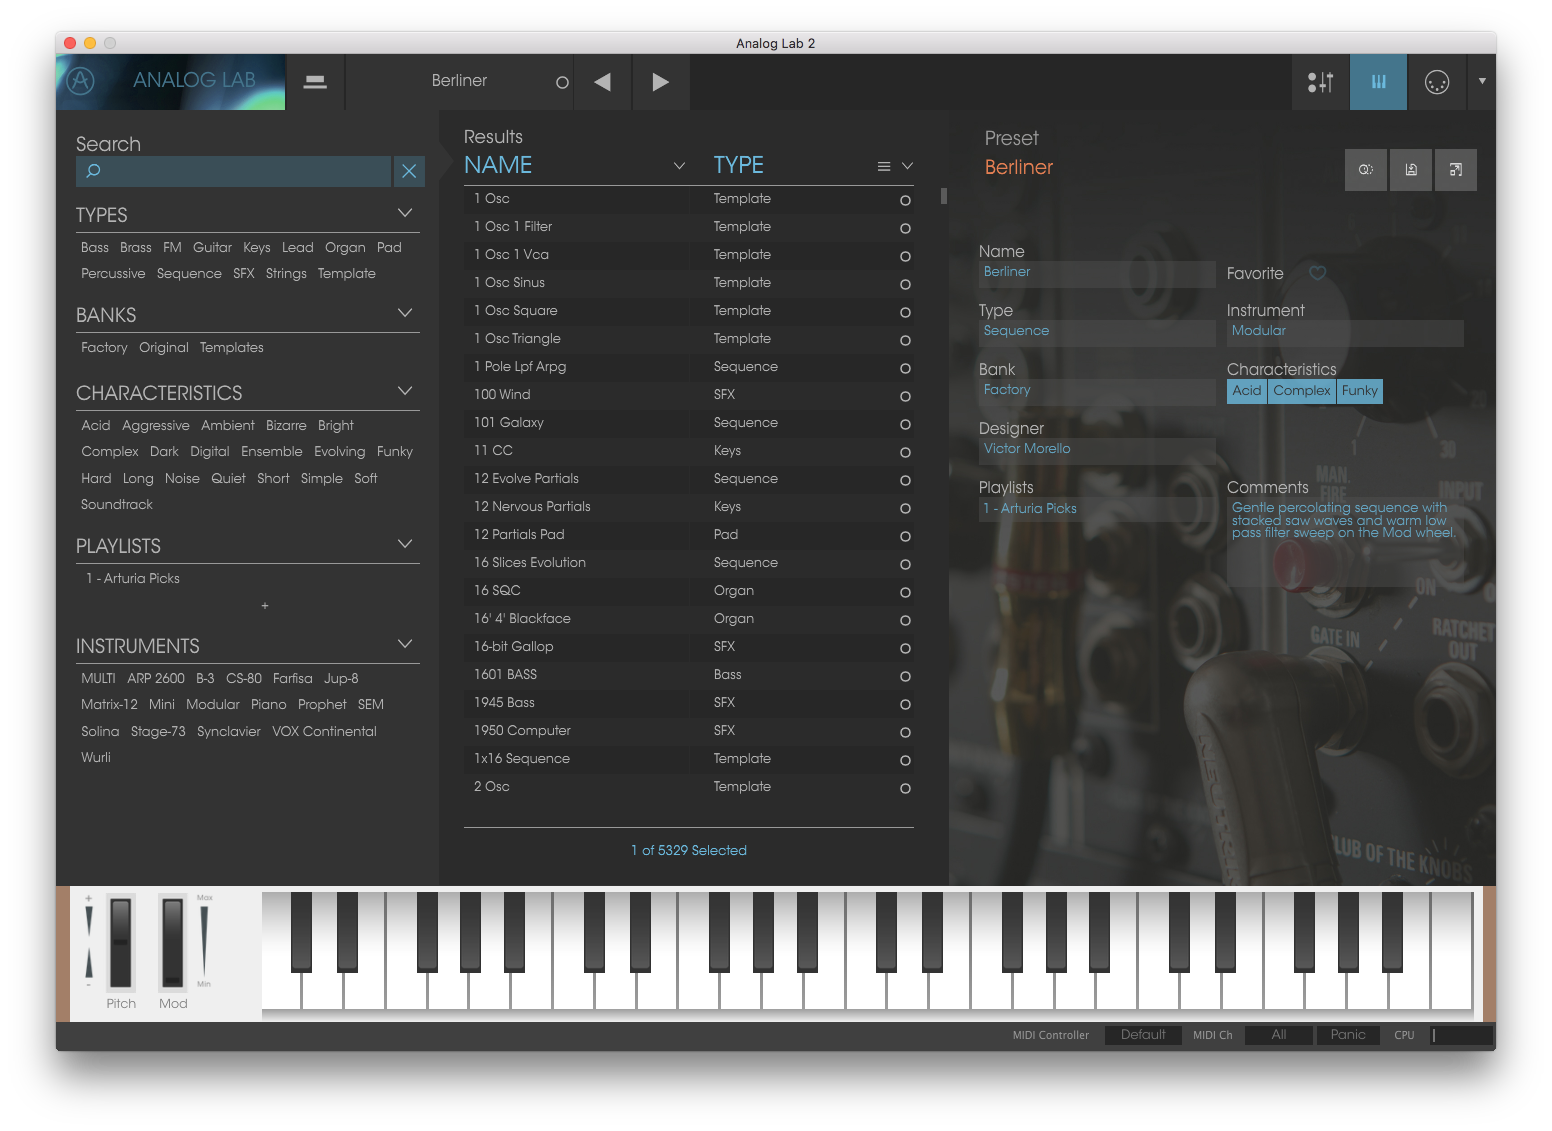Select the 16' 4' Blackface preset
Image resolution: width=1552 pixels, height=1131 pixels.
pos(689,619)
